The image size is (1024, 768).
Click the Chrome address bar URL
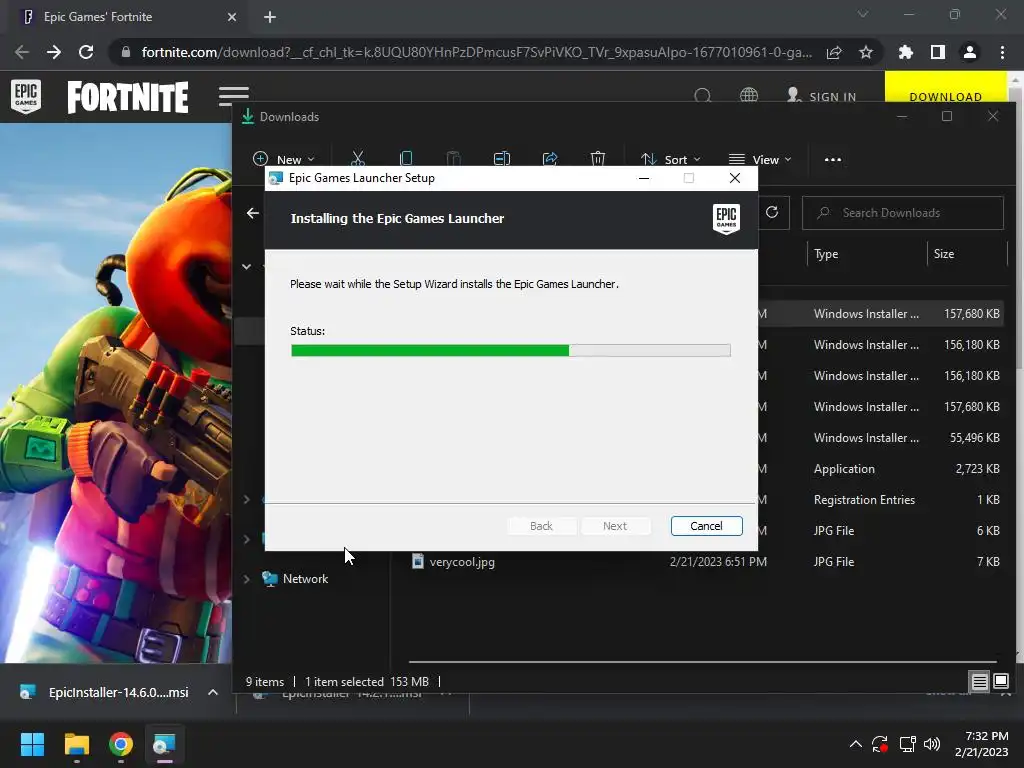(x=477, y=52)
